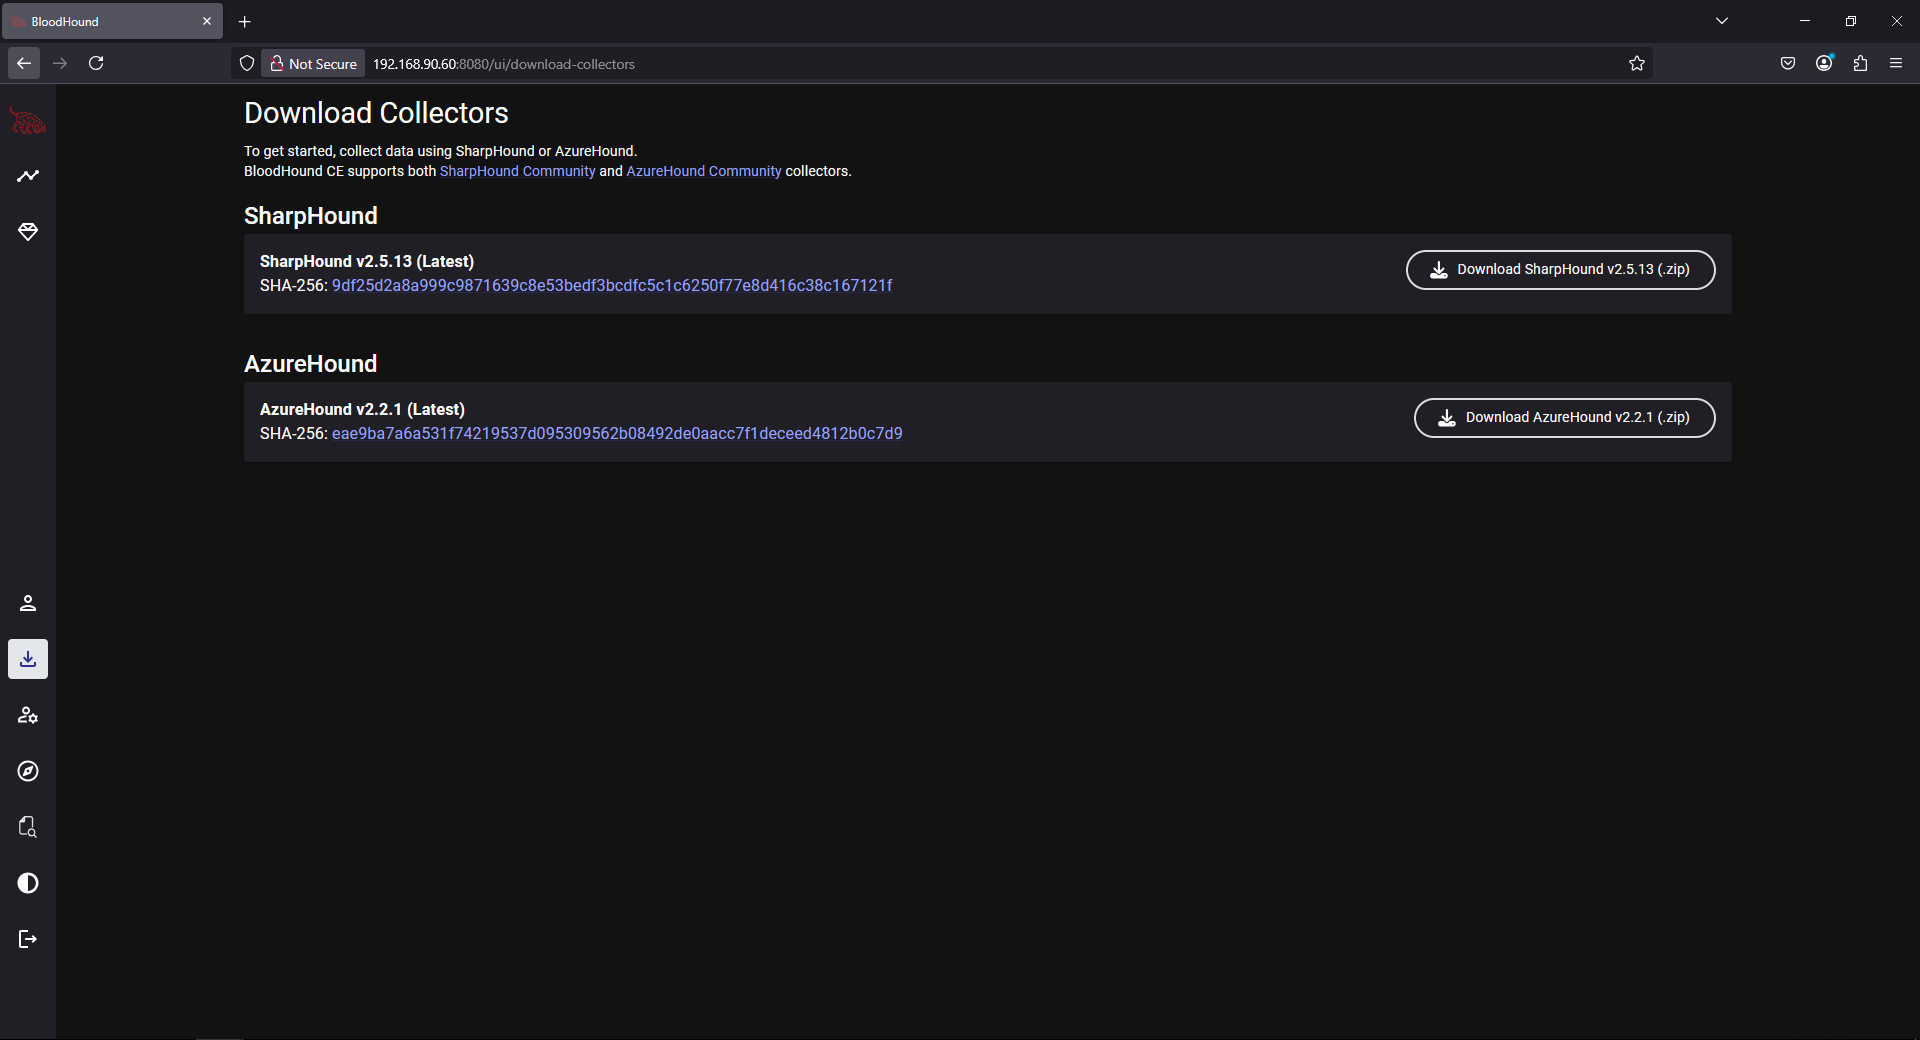1920x1040 pixels.
Task: Click the Download Collectors page heading
Action: [376, 113]
